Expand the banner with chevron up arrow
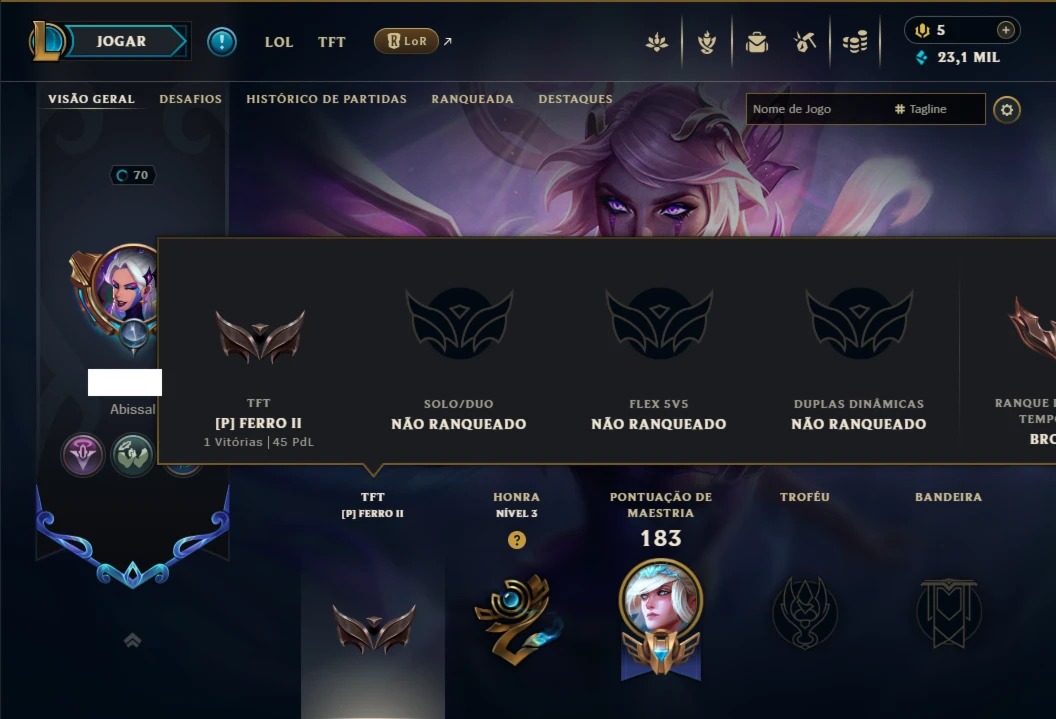This screenshot has width=1056, height=719. (x=133, y=640)
